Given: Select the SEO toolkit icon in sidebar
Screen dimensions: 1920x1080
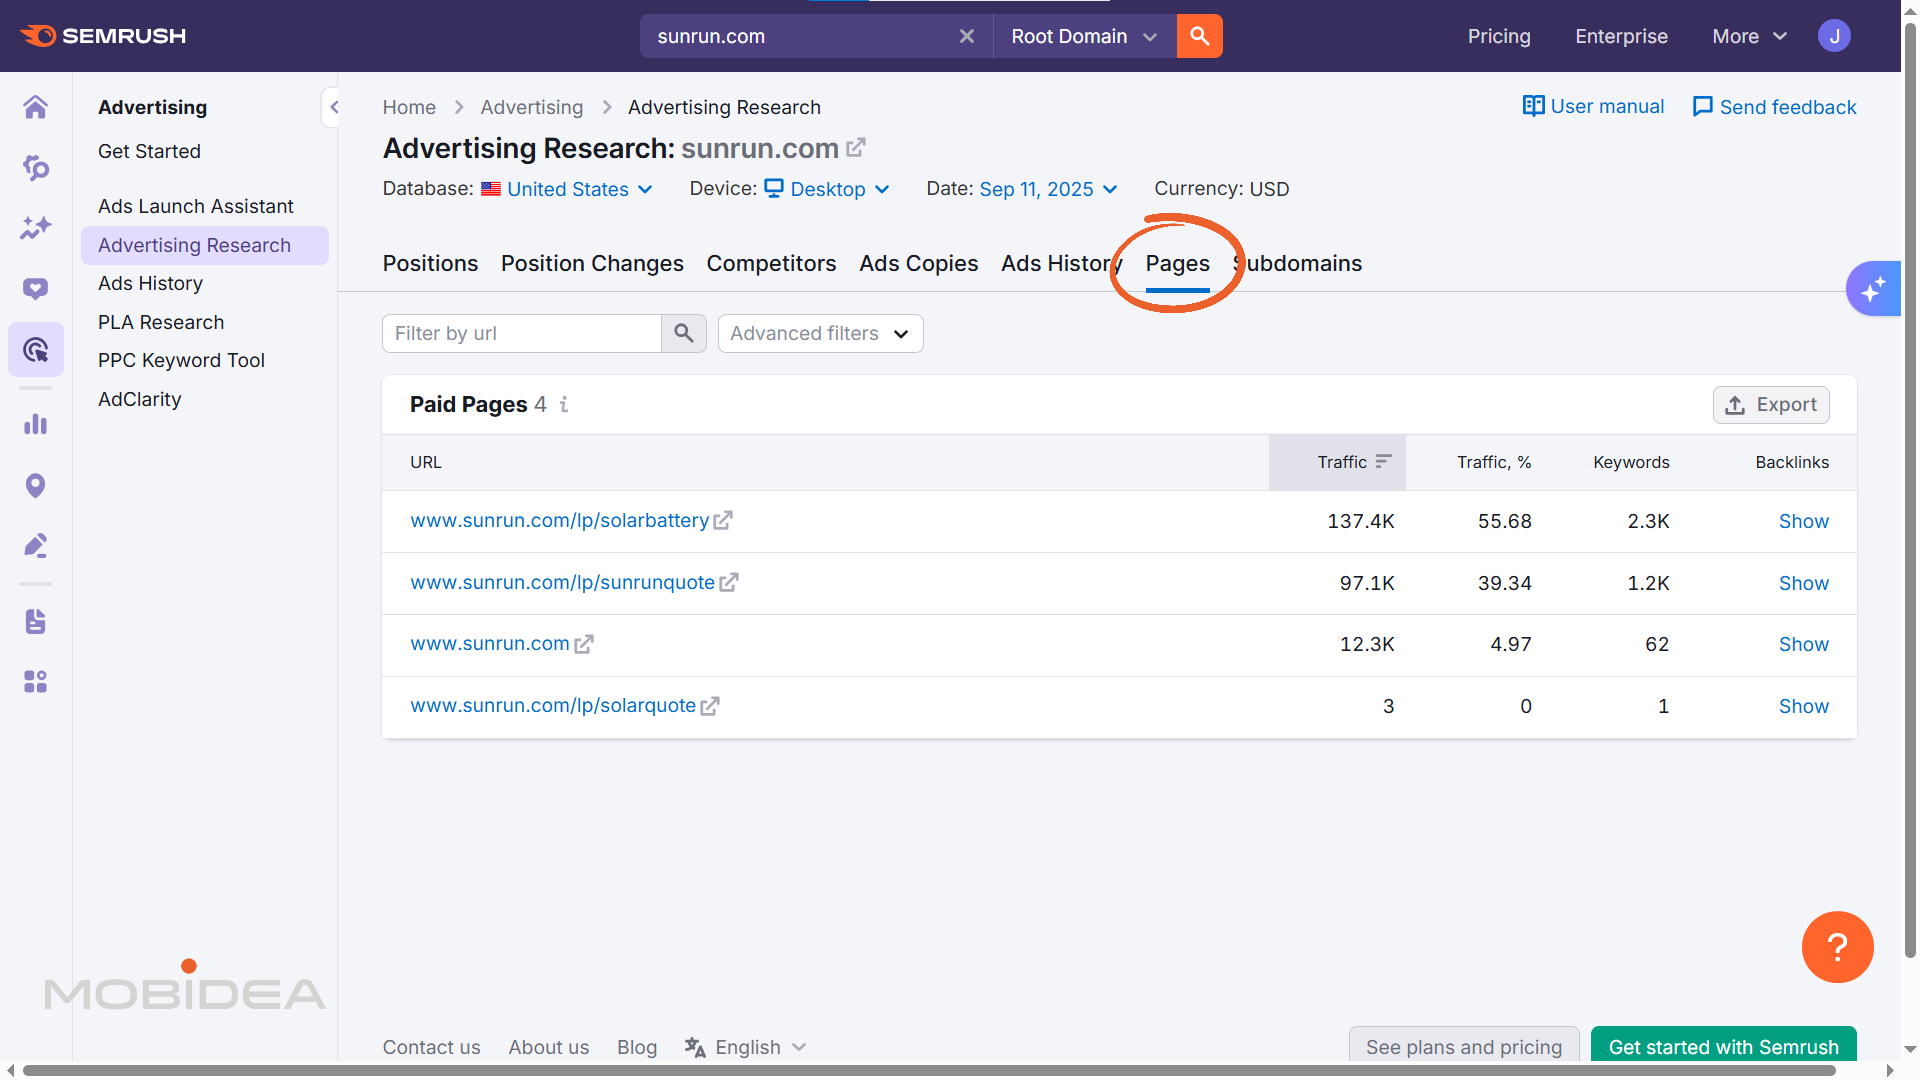Looking at the screenshot, I should [36, 168].
